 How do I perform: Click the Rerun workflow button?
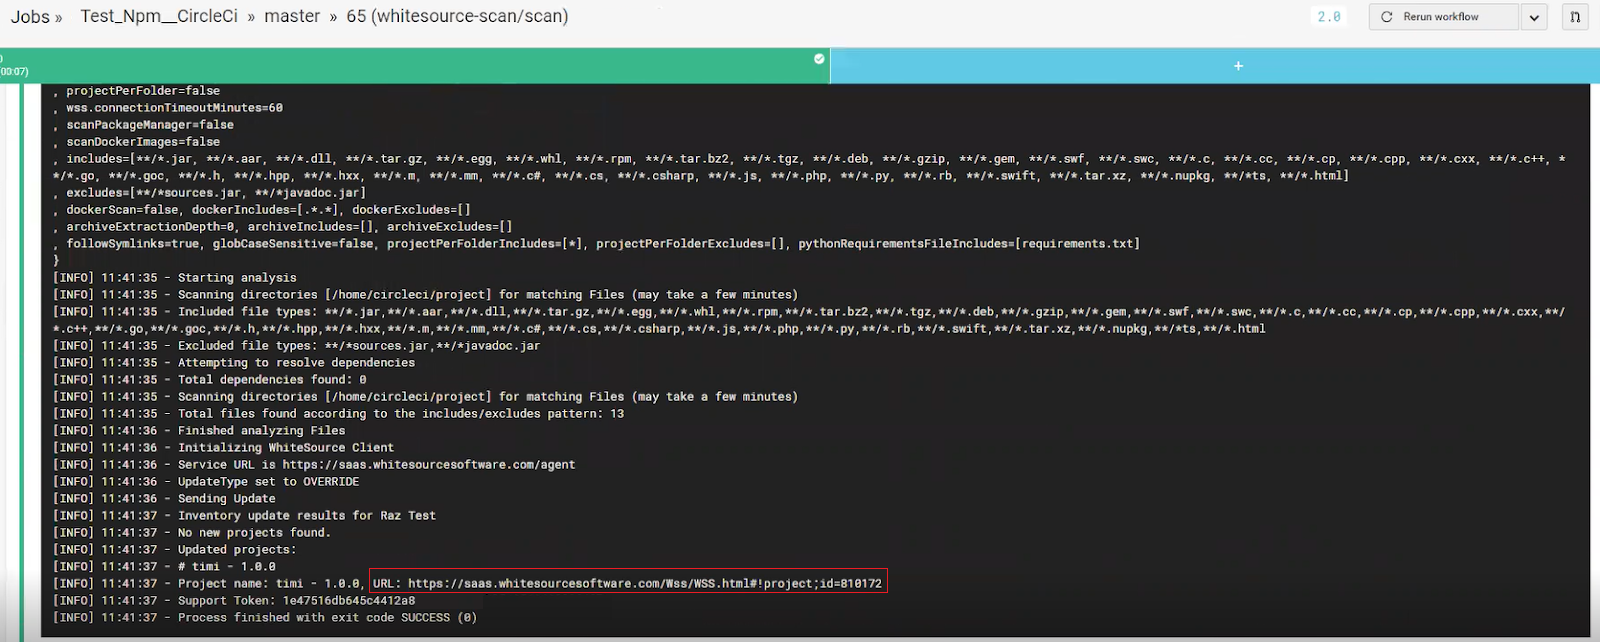pos(1443,17)
